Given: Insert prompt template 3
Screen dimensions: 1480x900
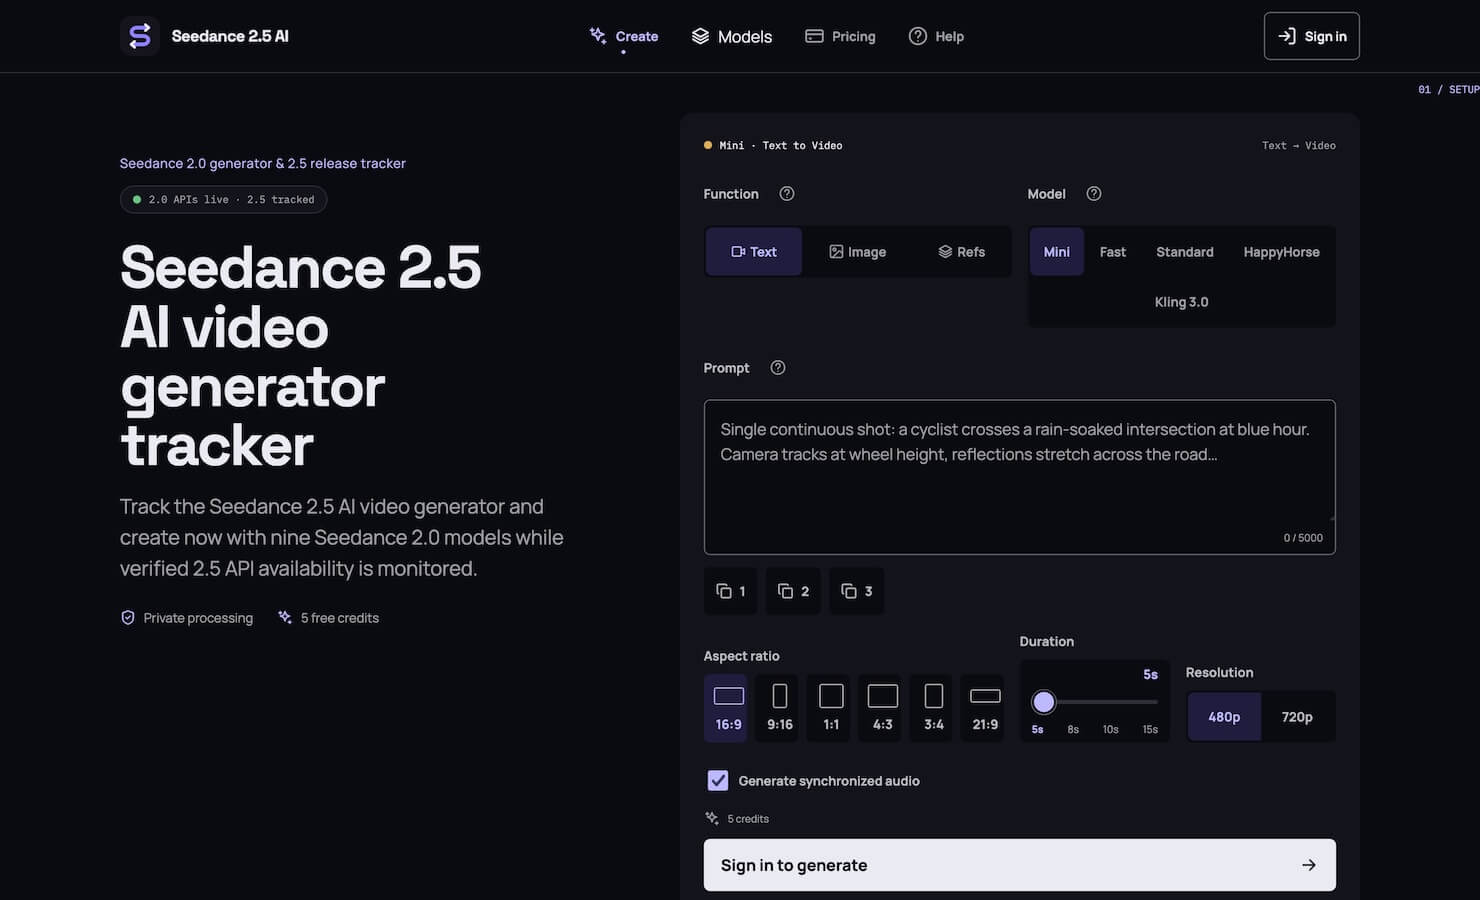Looking at the screenshot, I should [856, 591].
